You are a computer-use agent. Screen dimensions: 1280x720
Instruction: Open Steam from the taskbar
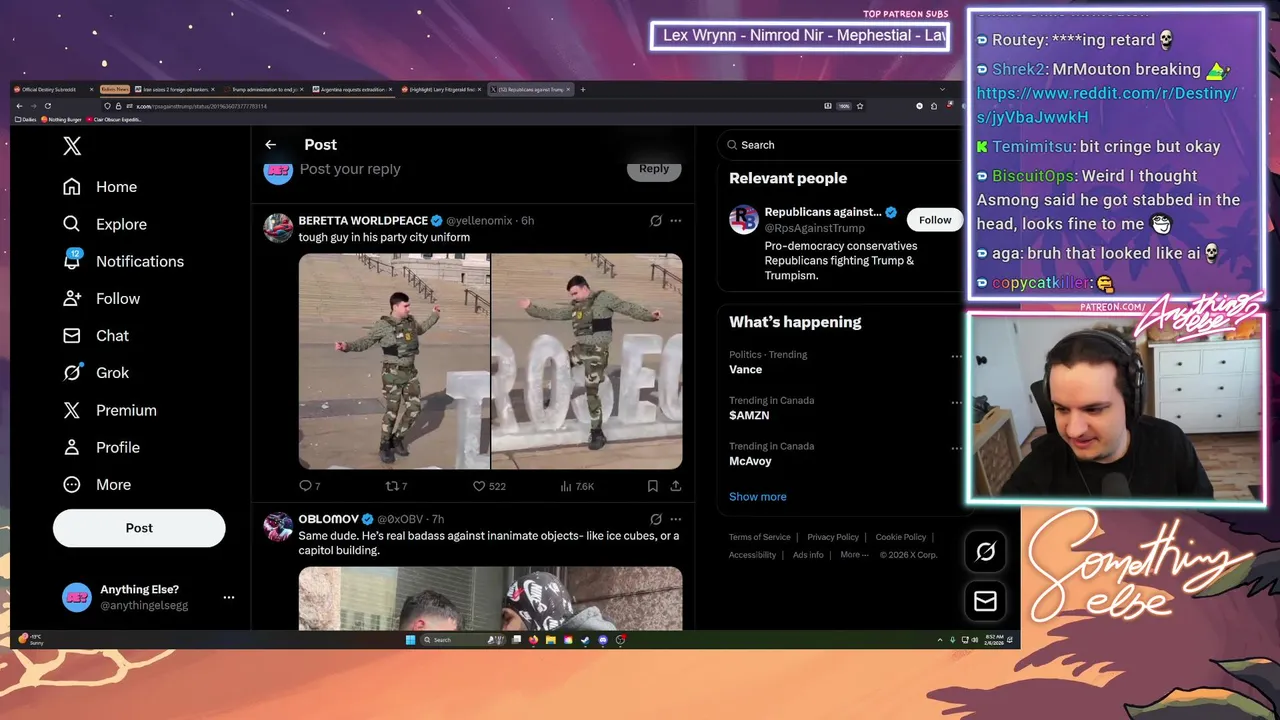(x=585, y=640)
